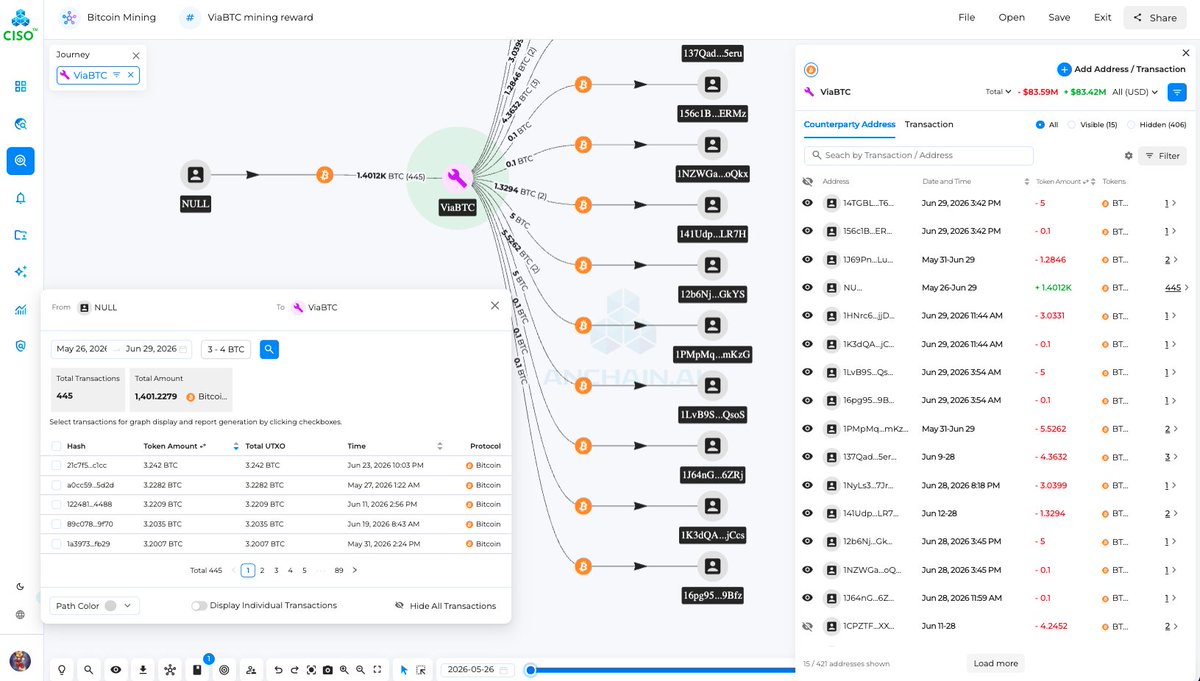Click the Path Color swatch circle
The height and width of the screenshot is (681, 1200).
coord(110,606)
